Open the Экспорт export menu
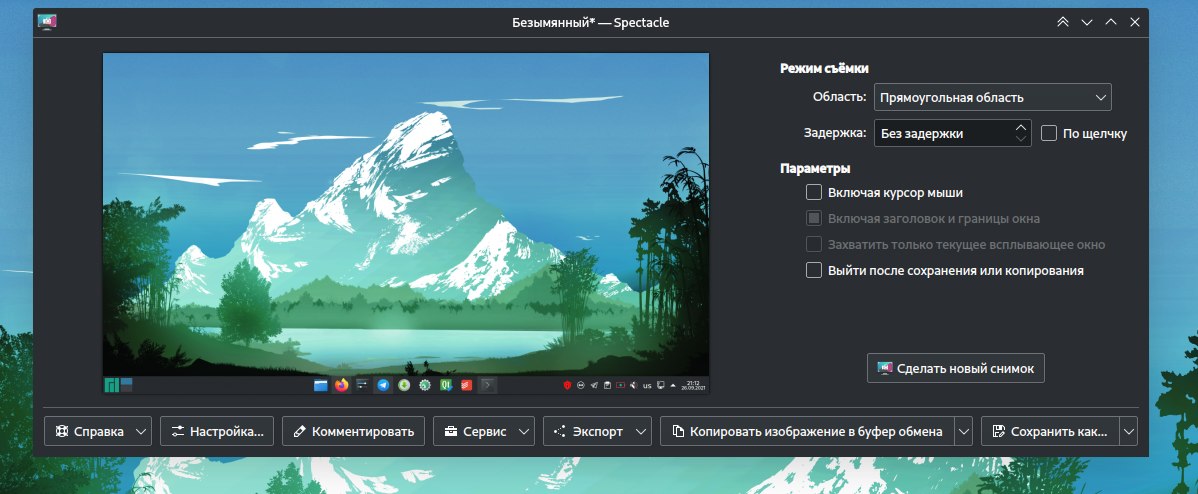Screen dimensions: 1198x494 click(x=597, y=431)
